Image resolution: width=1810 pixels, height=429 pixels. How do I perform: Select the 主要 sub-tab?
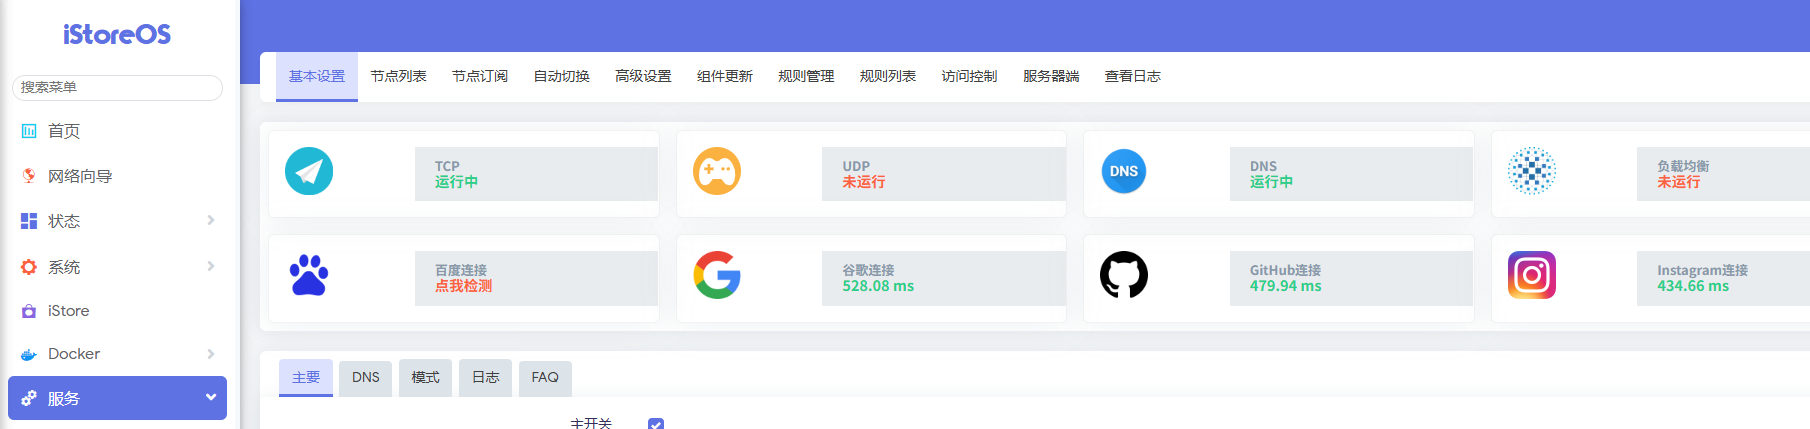coord(306,377)
